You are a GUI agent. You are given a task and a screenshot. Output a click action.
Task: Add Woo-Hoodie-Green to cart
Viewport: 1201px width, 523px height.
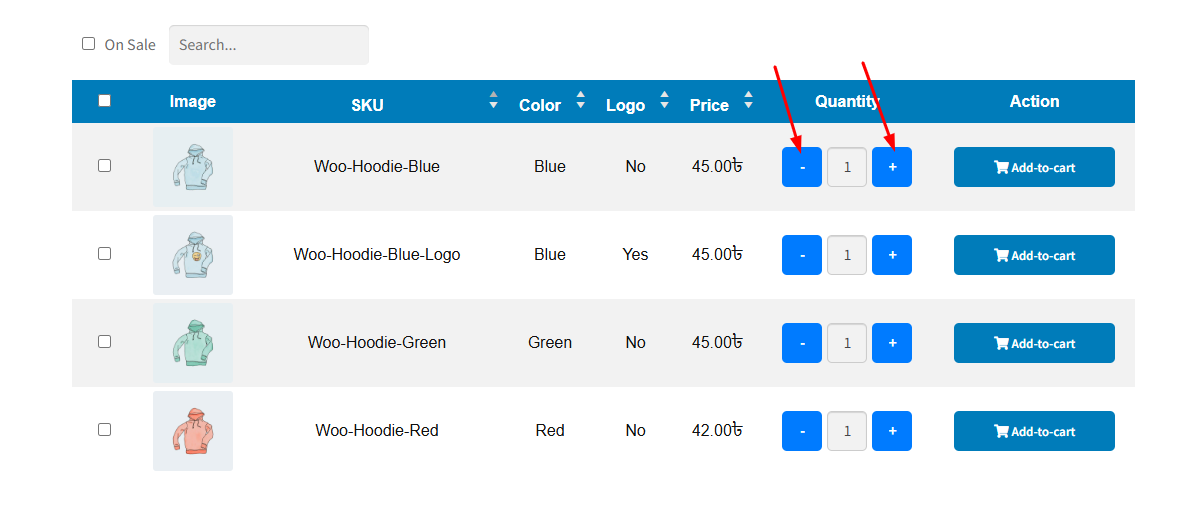point(1034,343)
